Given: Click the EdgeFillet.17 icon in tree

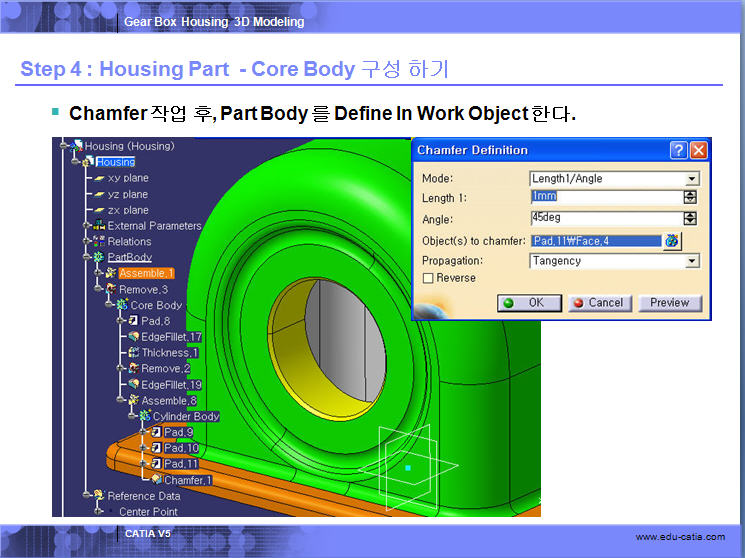Looking at the screenshot, I should pyautogui.click(x=133, y=337).
